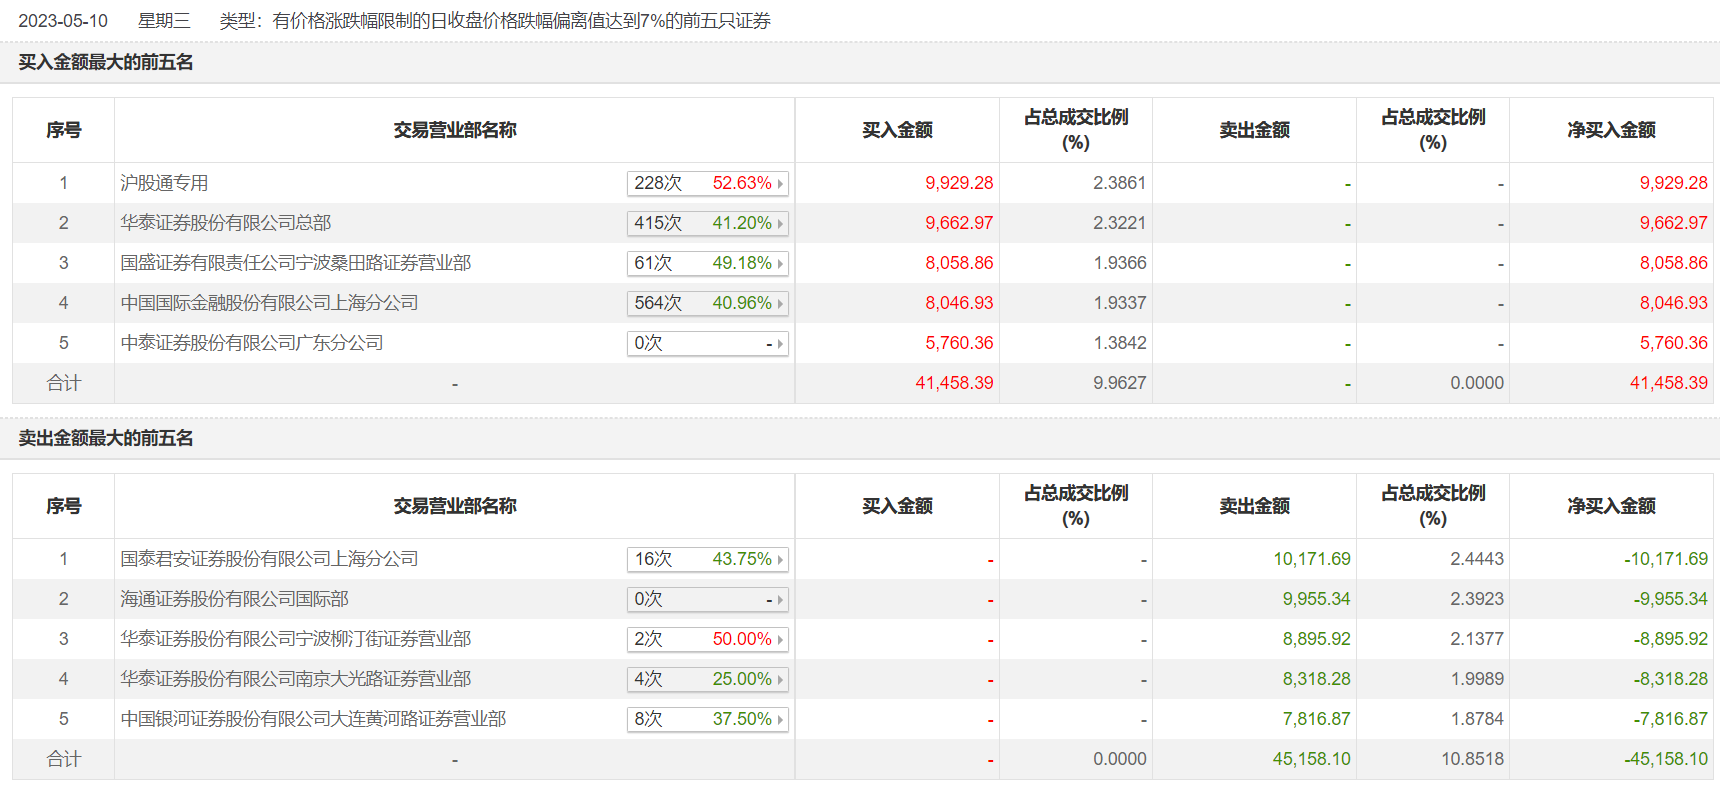The height and width of the screenshot is (785, 1720).
Task: Open 国盛证券有限责任公司宁波桑田路证券营业部 link
Action: 296,263
